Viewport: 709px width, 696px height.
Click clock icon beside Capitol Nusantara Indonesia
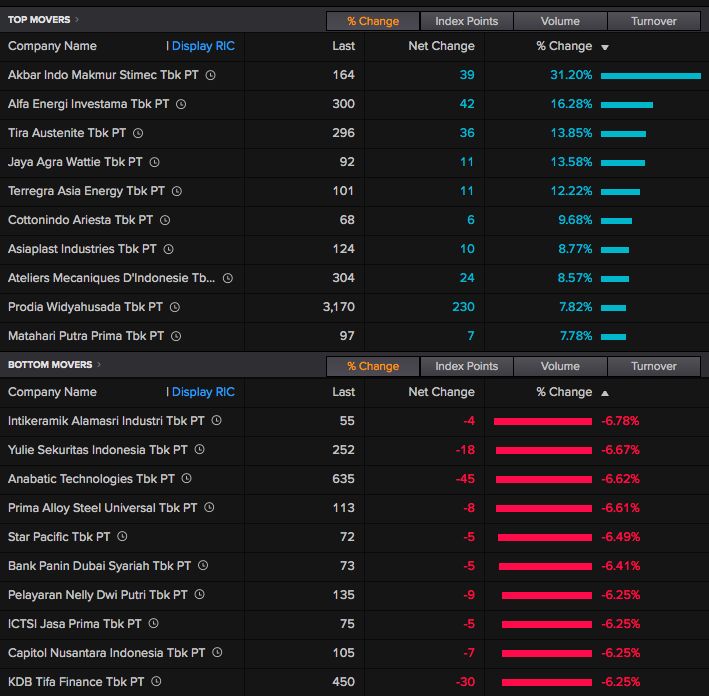(217, 652)
